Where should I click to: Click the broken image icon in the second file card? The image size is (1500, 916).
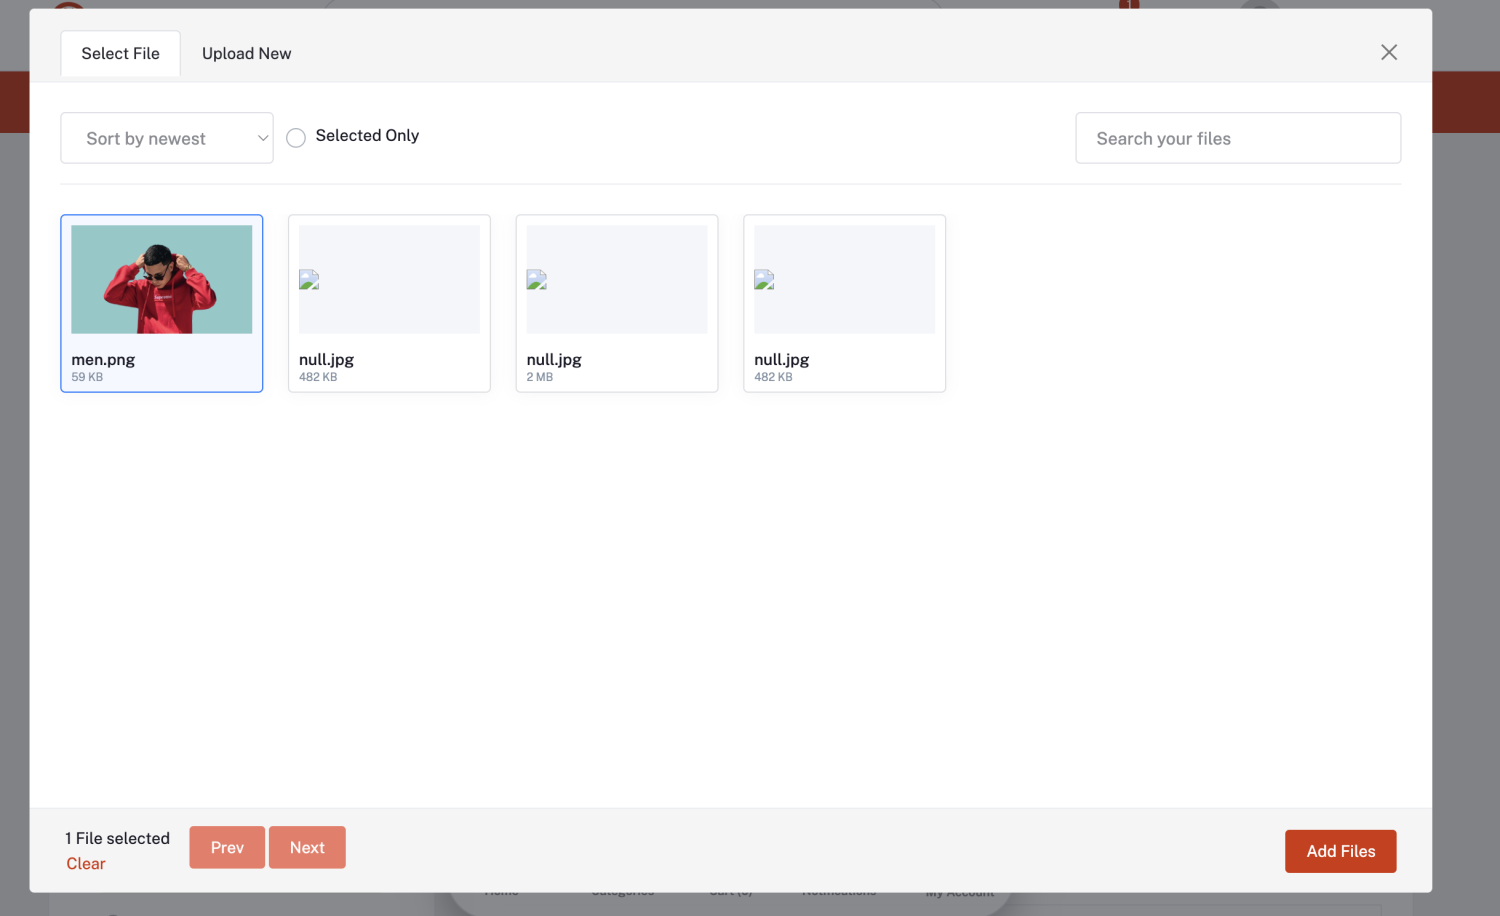pos(309,280)
